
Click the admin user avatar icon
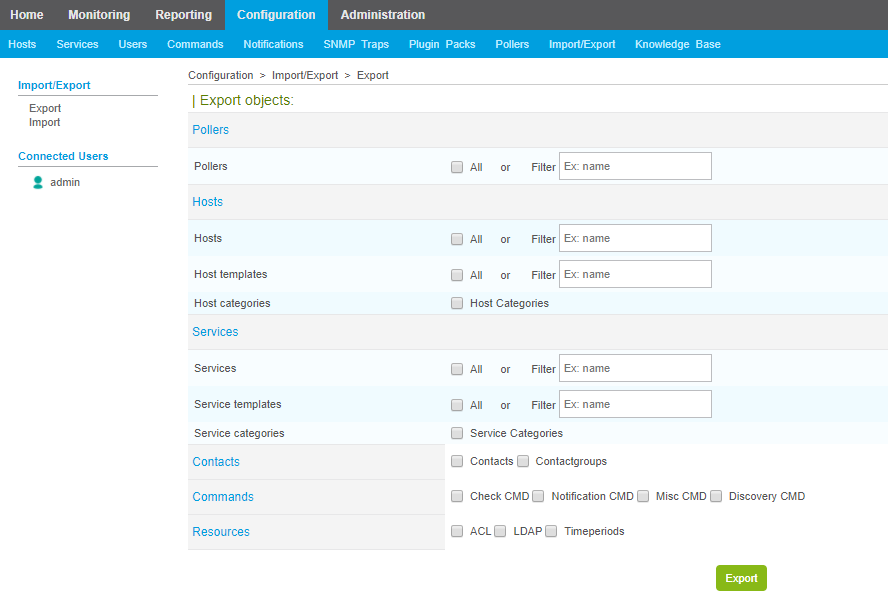pyautogui.click(x=38, y=182)
